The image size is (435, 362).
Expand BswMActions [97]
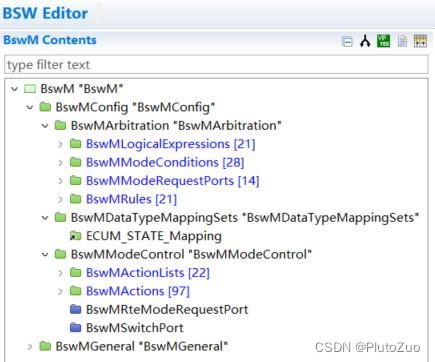[x=60, y=291]
